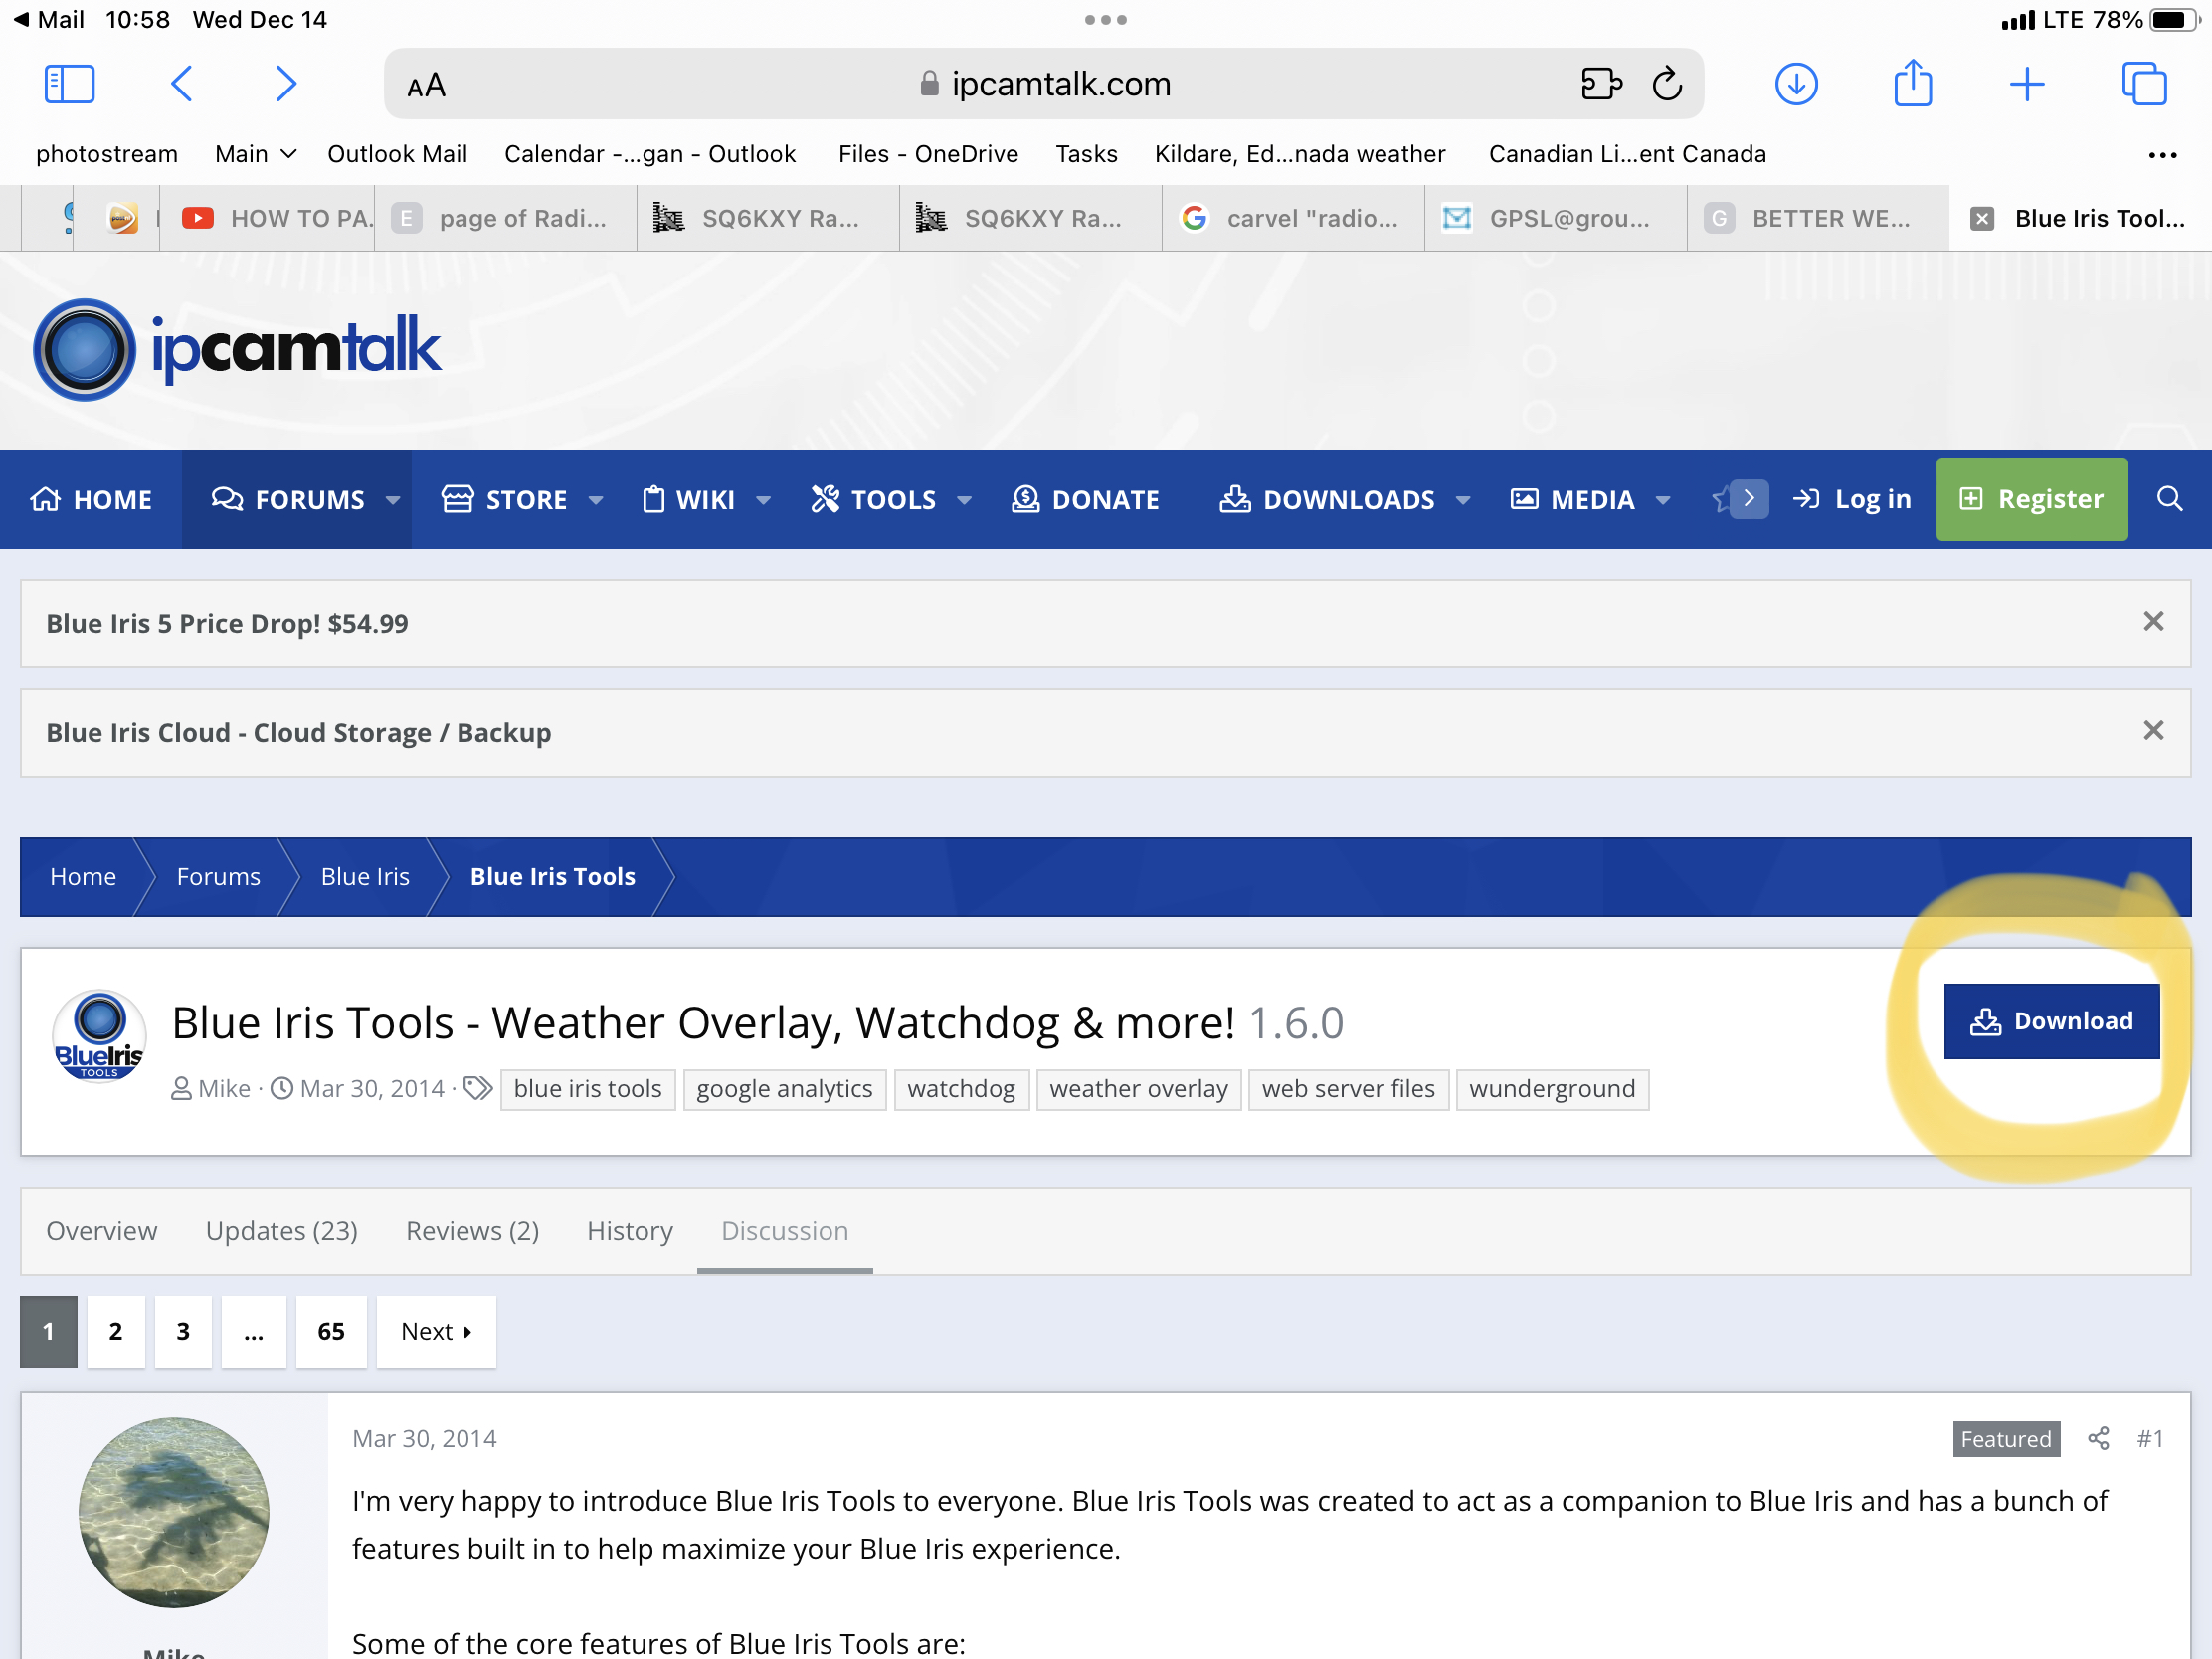Close the Blue Iris Tools browser tab
2212x1659 pixels.
tap(1981, 219)
